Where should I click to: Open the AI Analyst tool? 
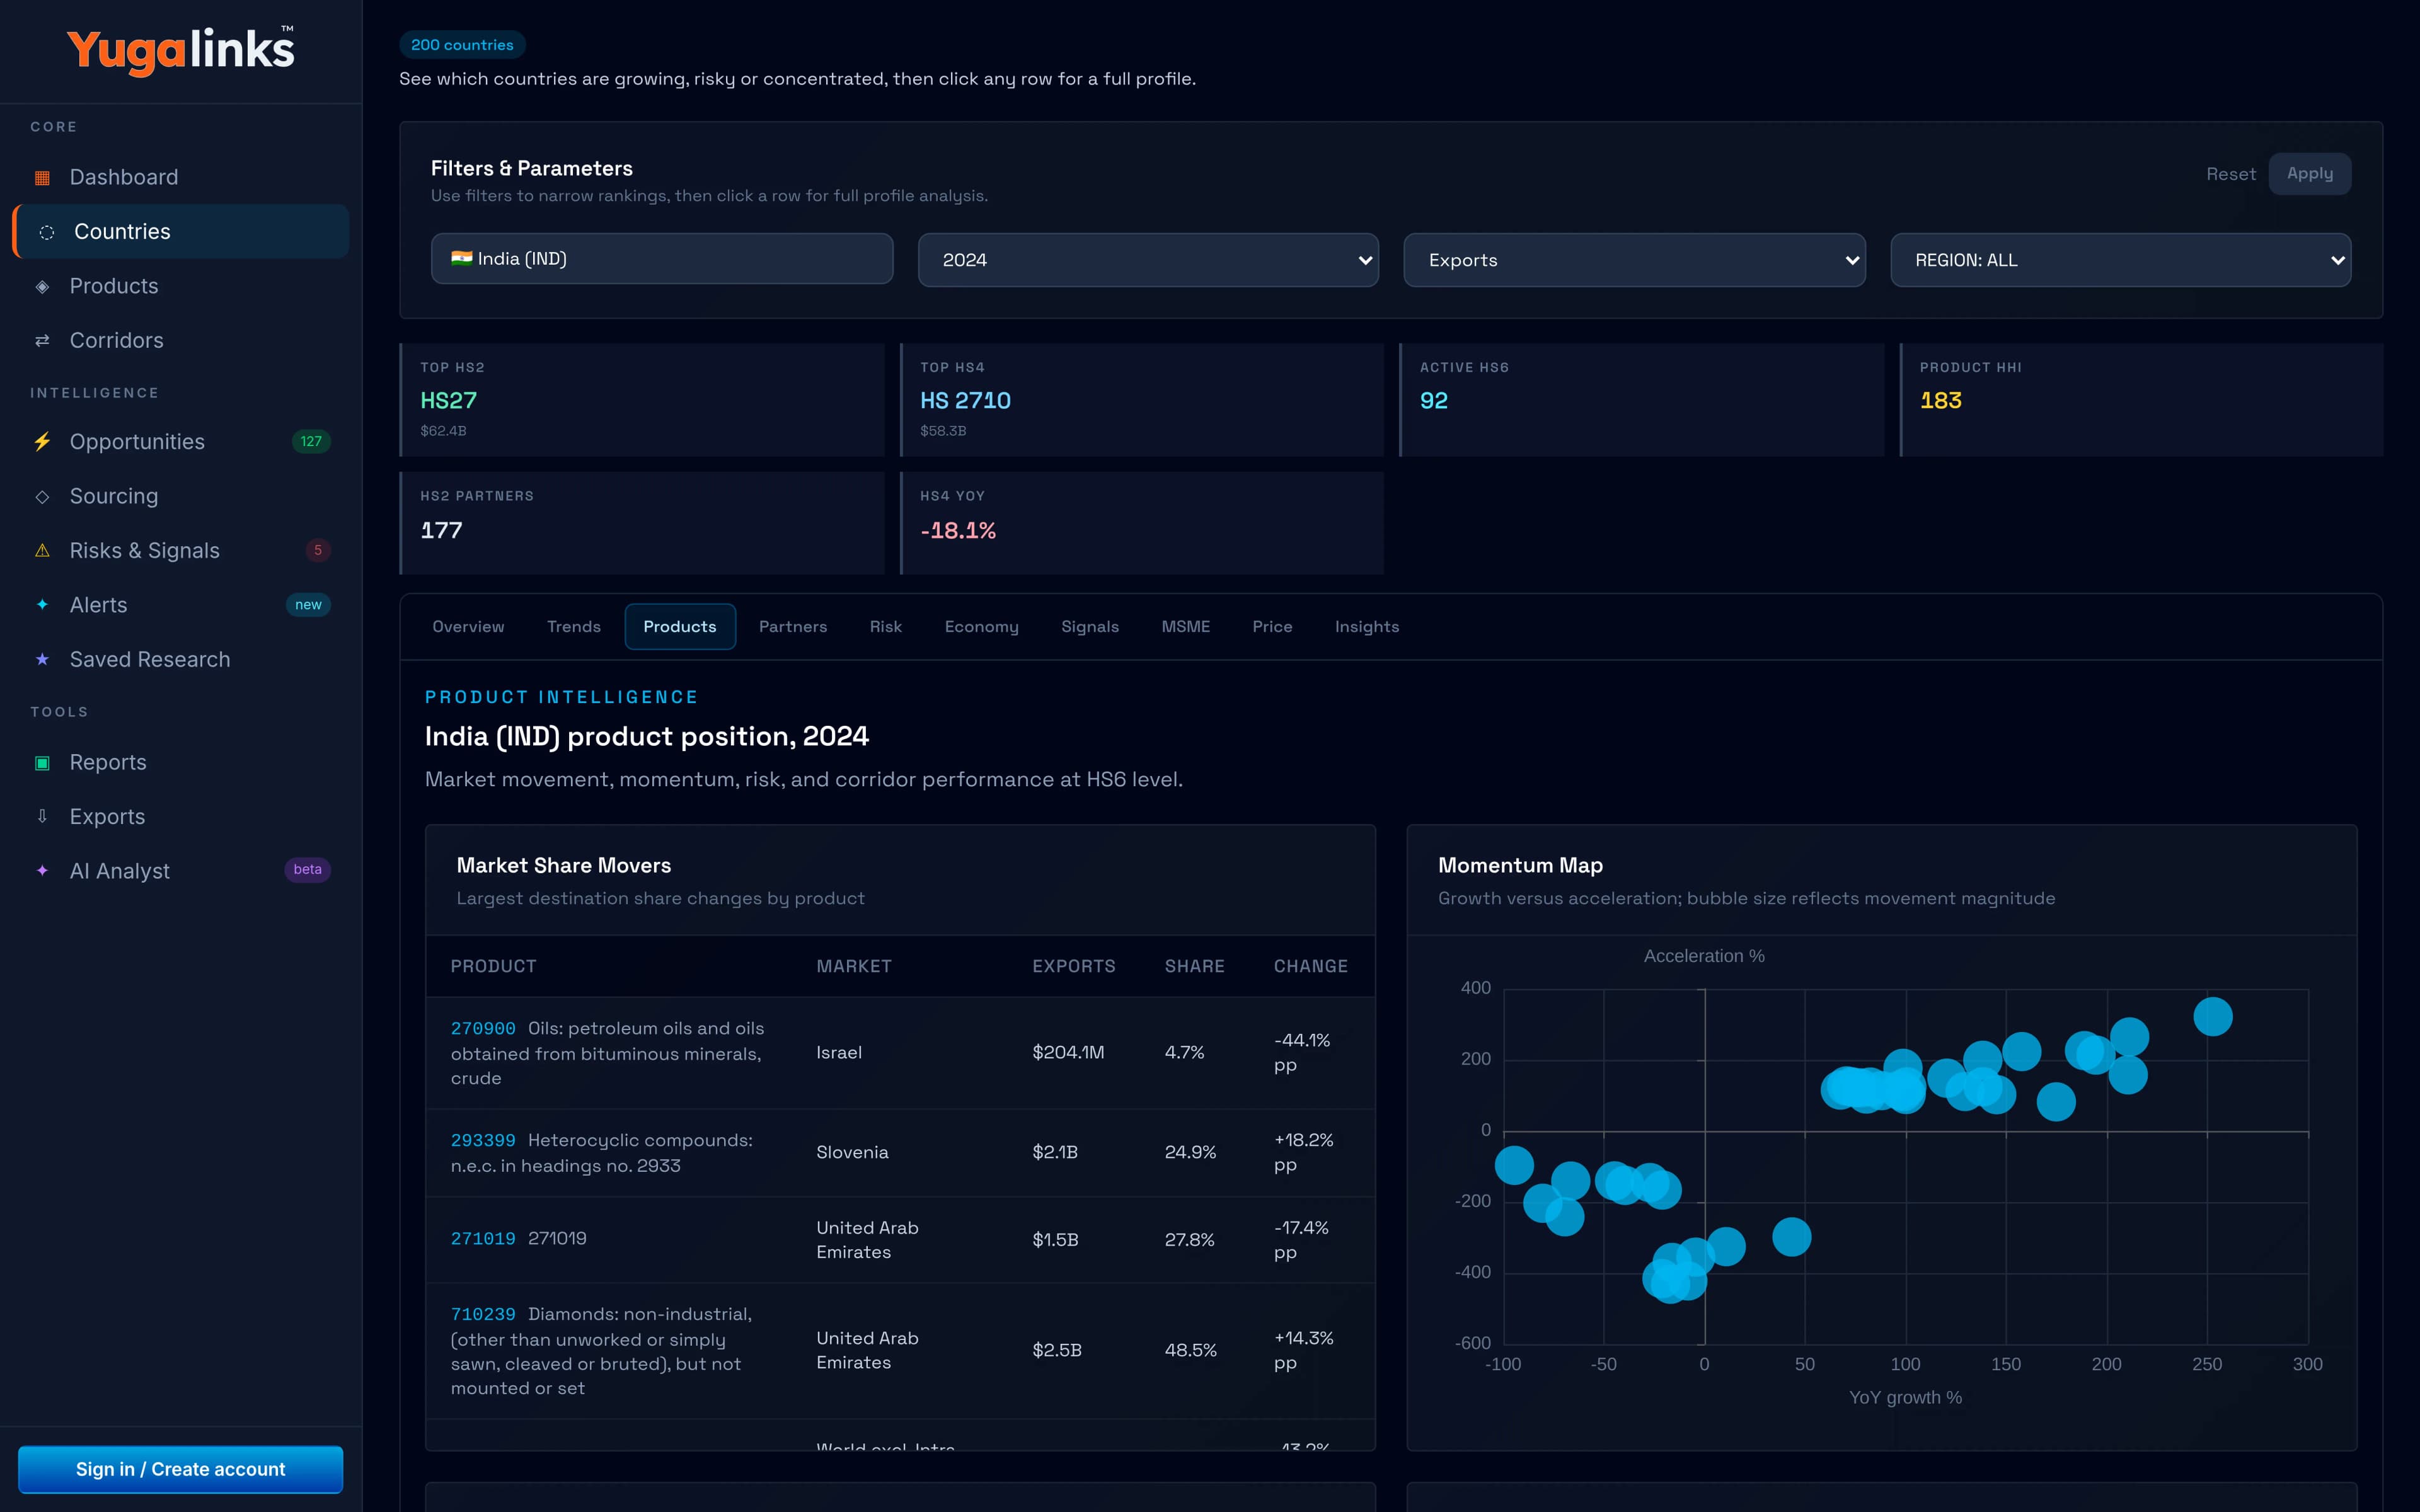click(181, 871)
